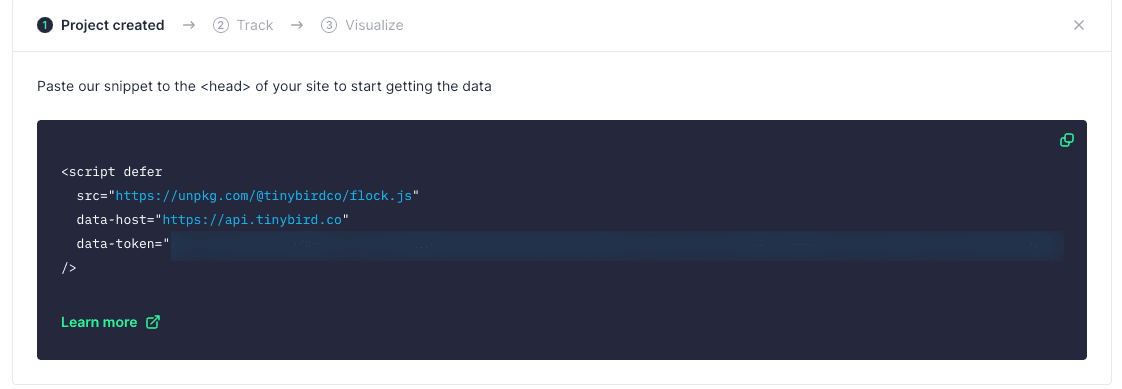
Task: Click the arrow between Track and Visualize
Action: 297,25
